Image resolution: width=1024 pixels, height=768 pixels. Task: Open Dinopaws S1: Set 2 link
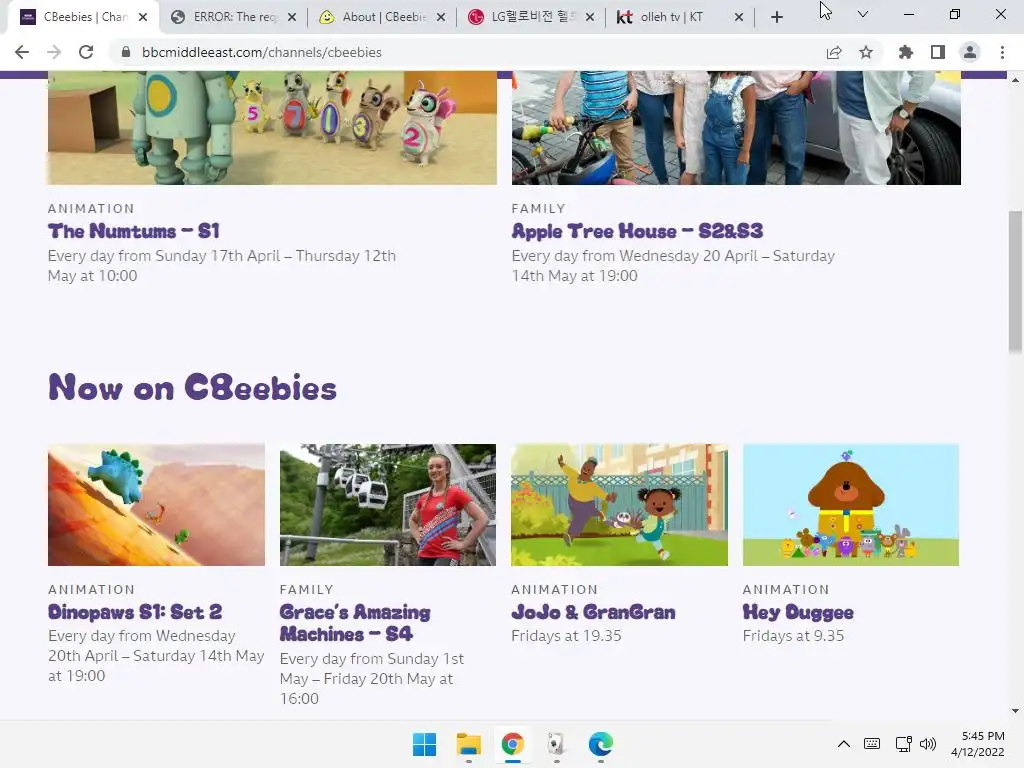135,612
